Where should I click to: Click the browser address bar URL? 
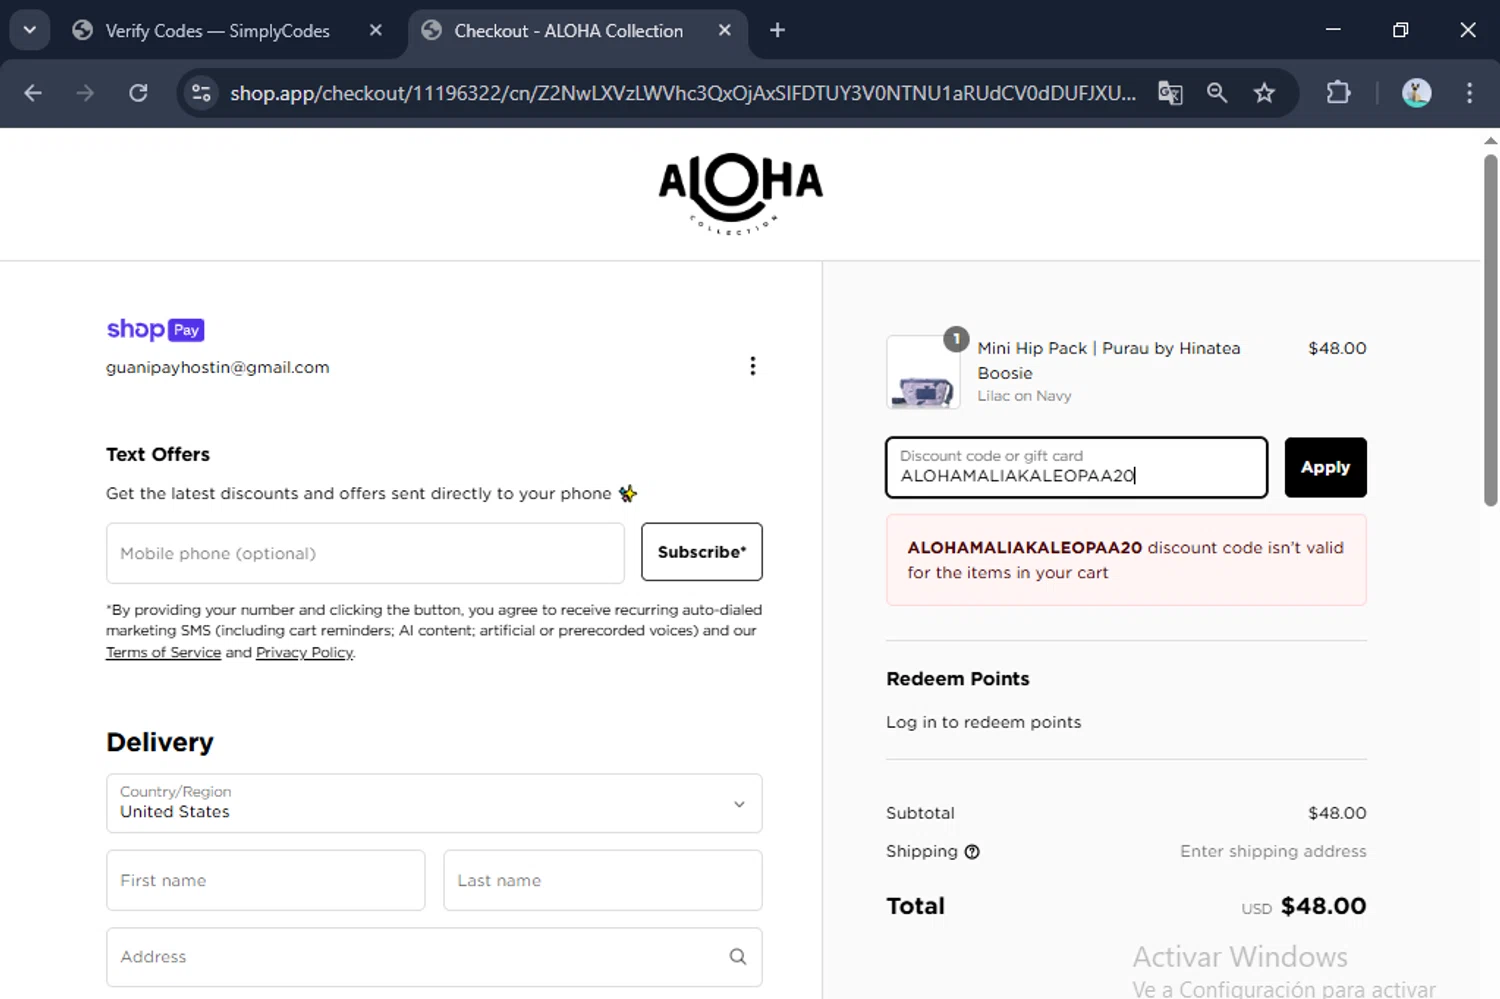pos(683,93)
